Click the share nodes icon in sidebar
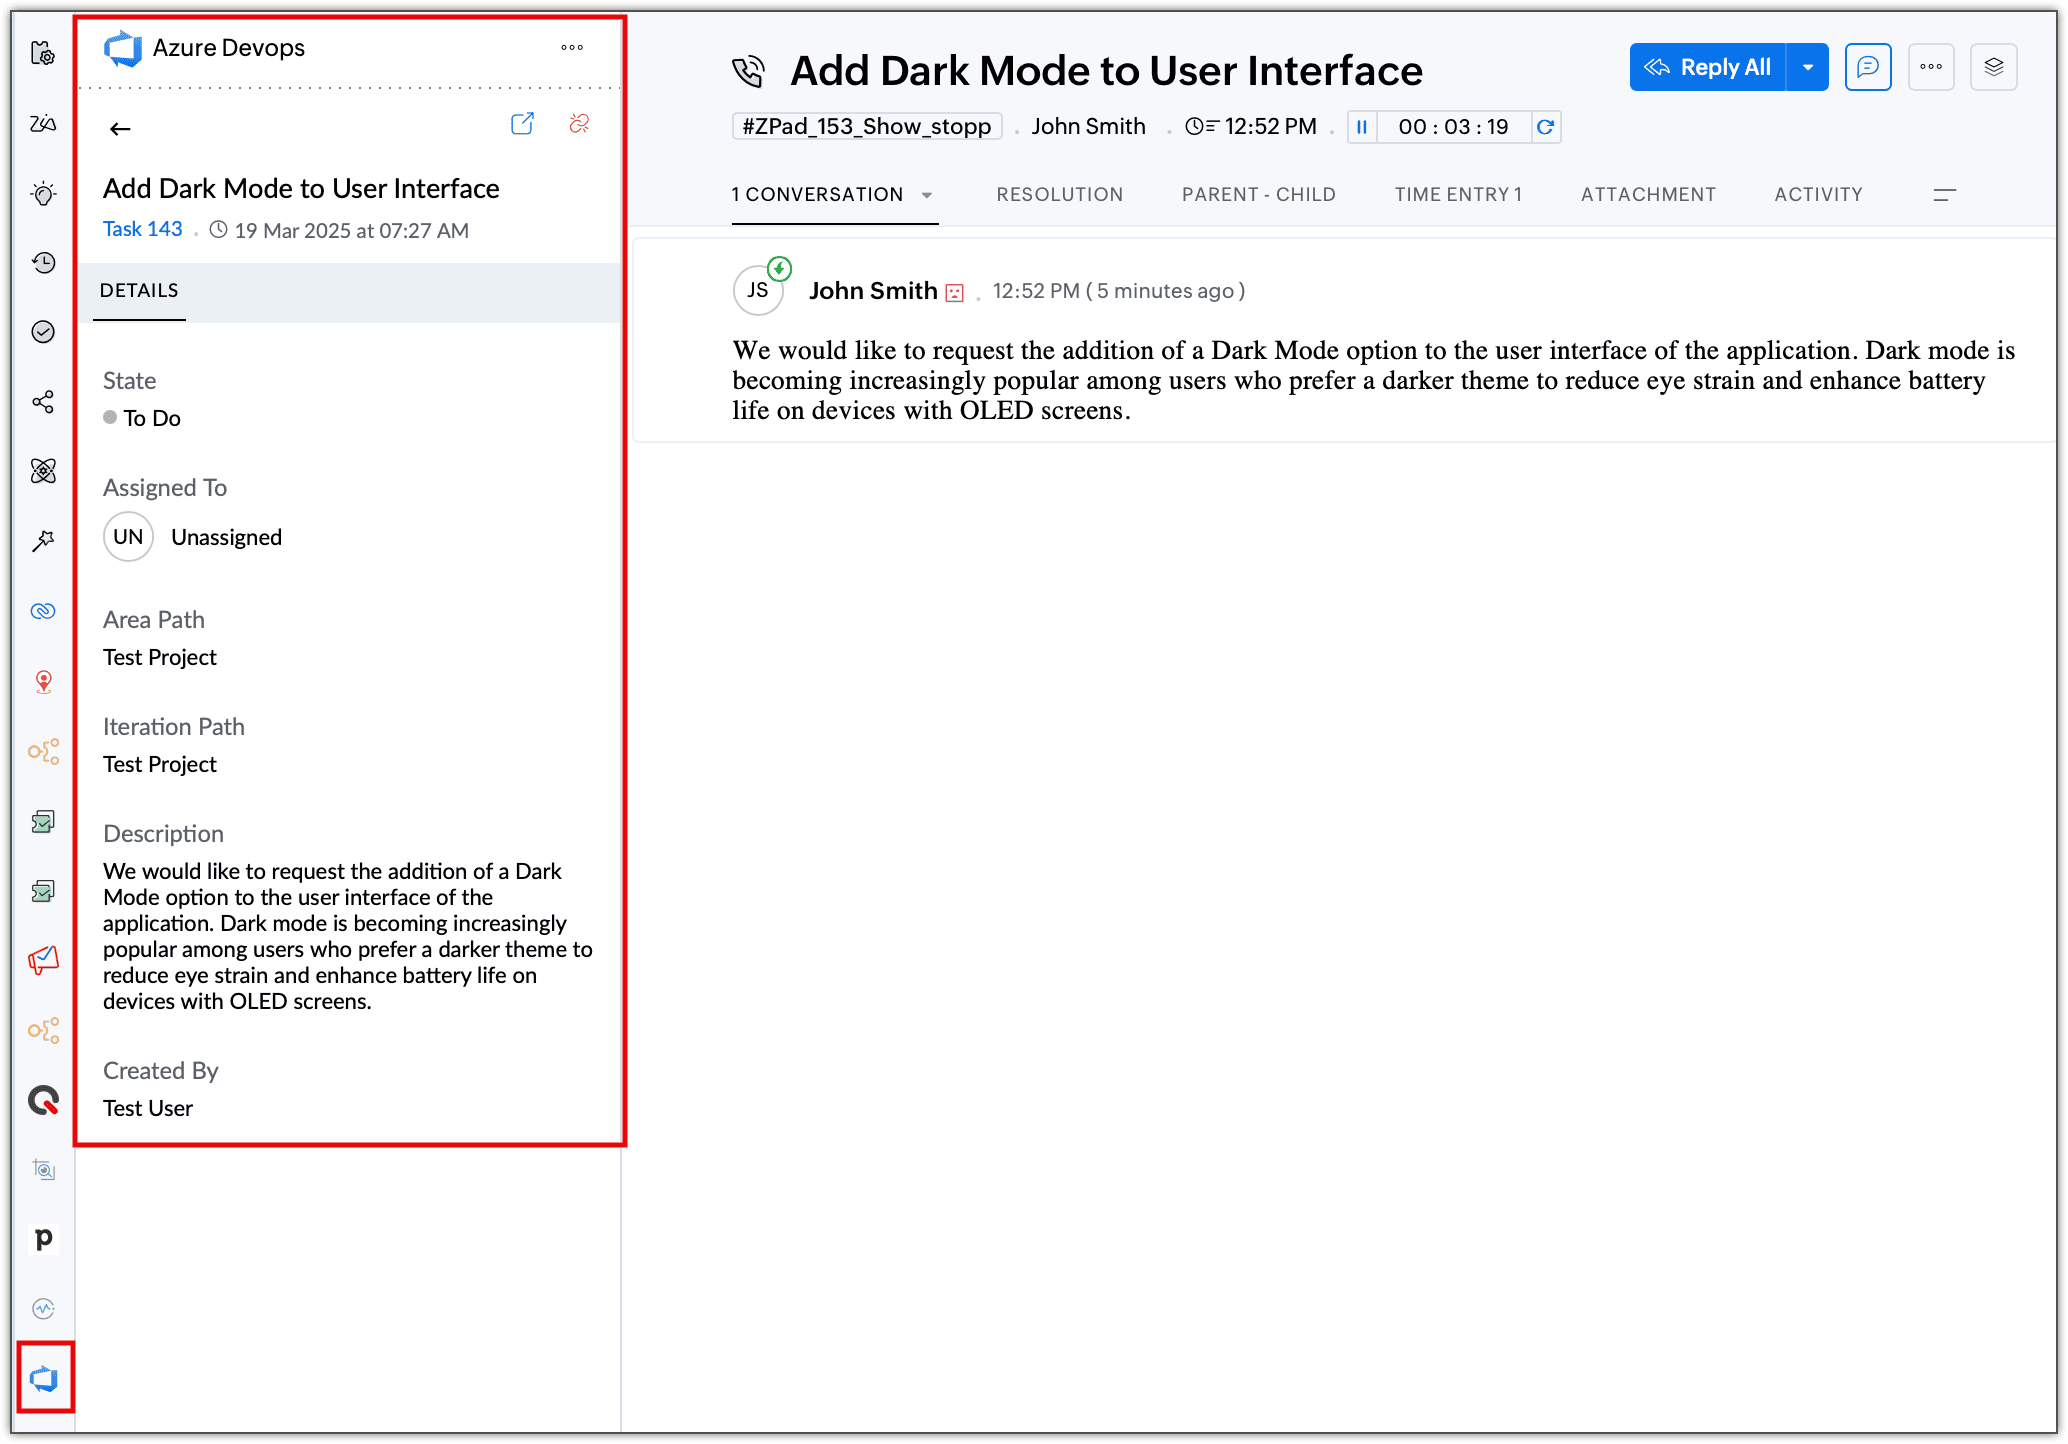Image resolution: width=2068 pixels, height=1444 pixels. point(43,402)
